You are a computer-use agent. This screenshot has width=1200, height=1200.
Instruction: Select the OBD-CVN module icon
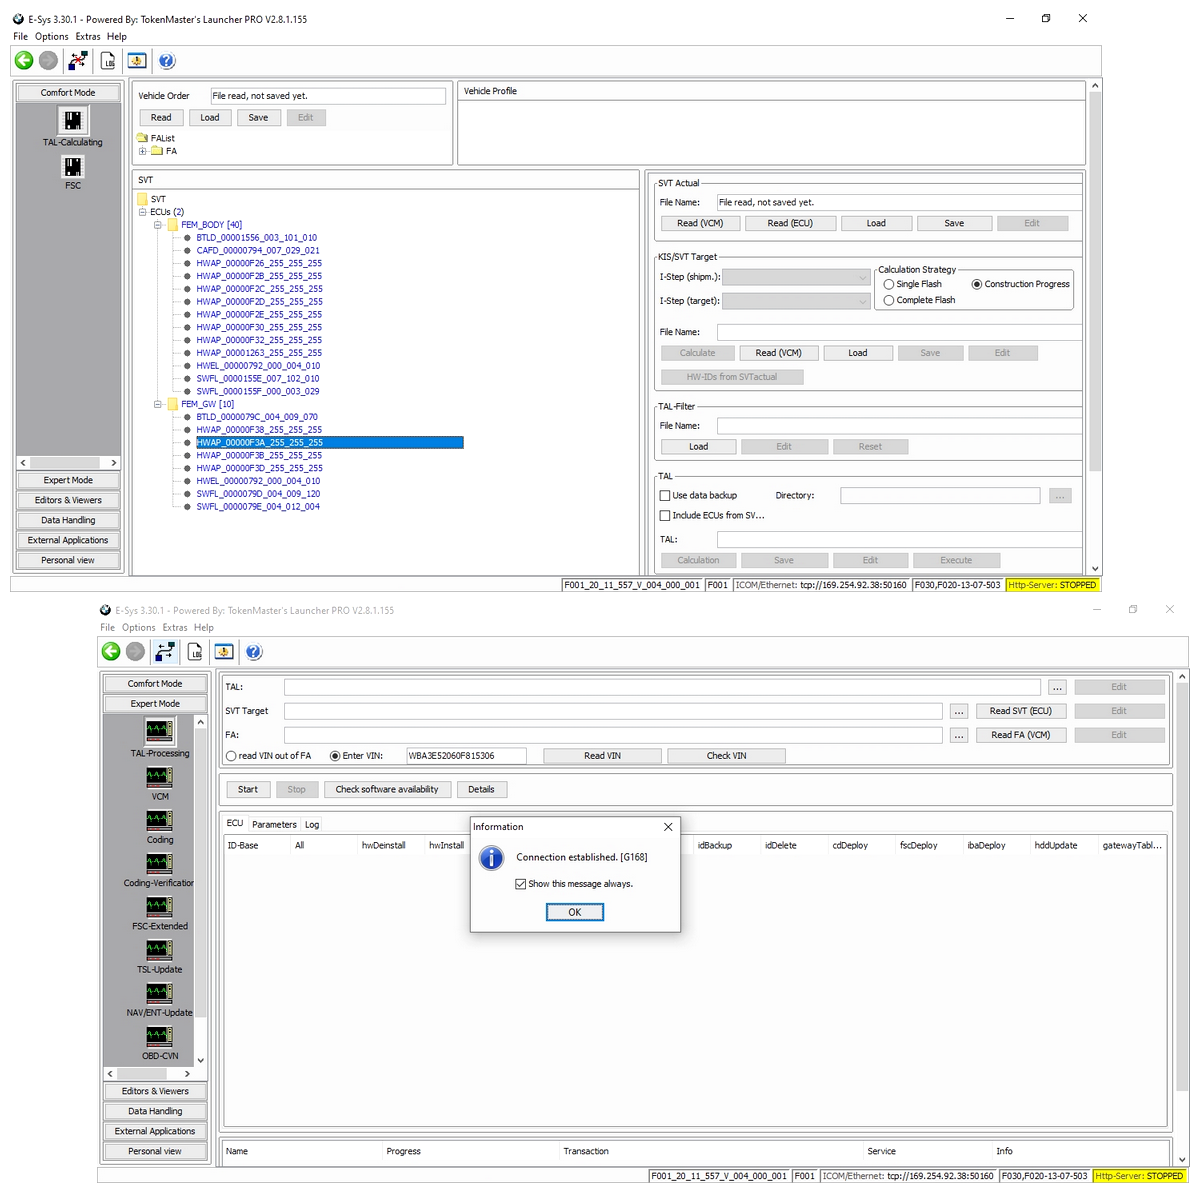(159, 1036)
